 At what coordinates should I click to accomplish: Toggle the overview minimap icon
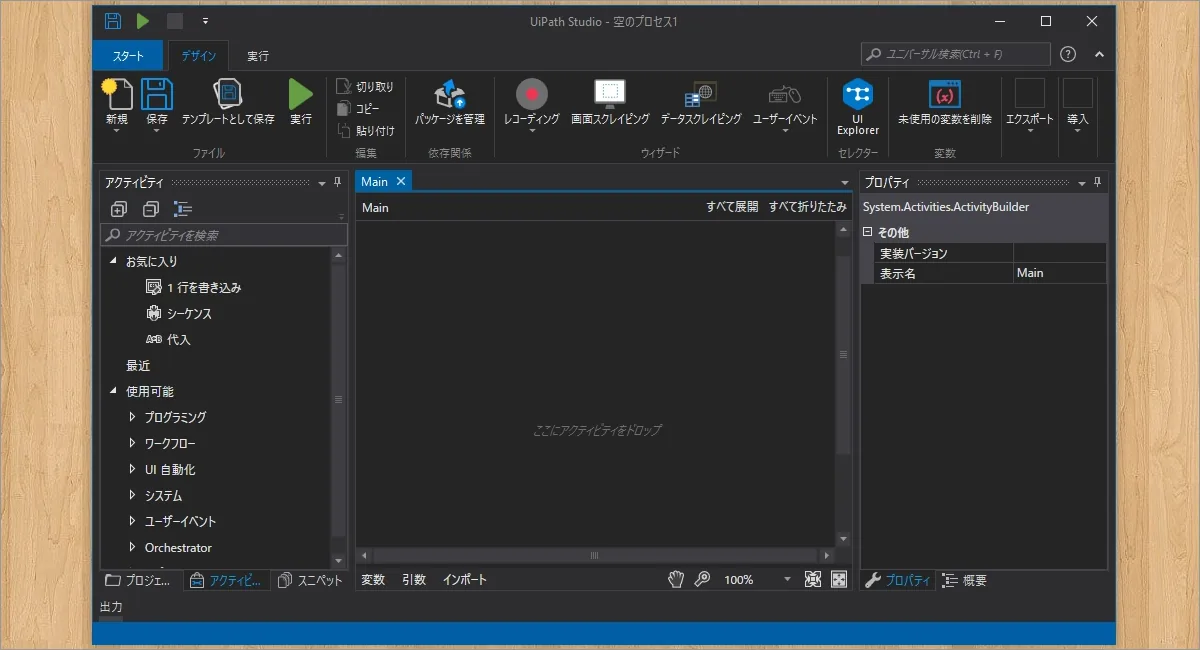(839, 579)
